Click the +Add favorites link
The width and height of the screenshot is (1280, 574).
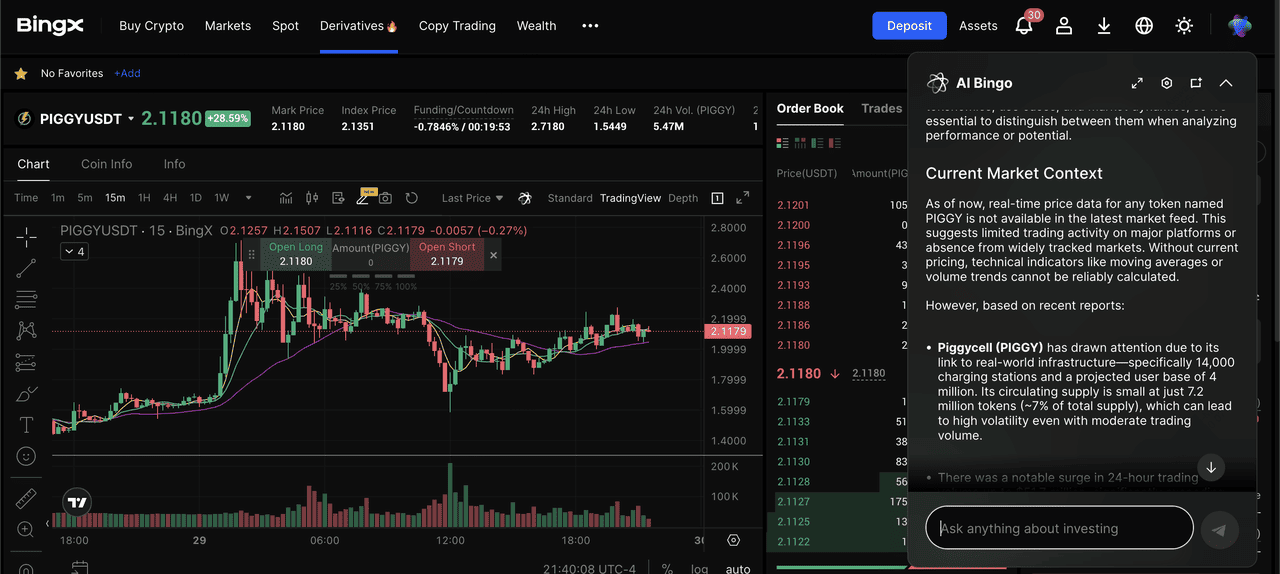pyautogui.click(x=127, y=73)
